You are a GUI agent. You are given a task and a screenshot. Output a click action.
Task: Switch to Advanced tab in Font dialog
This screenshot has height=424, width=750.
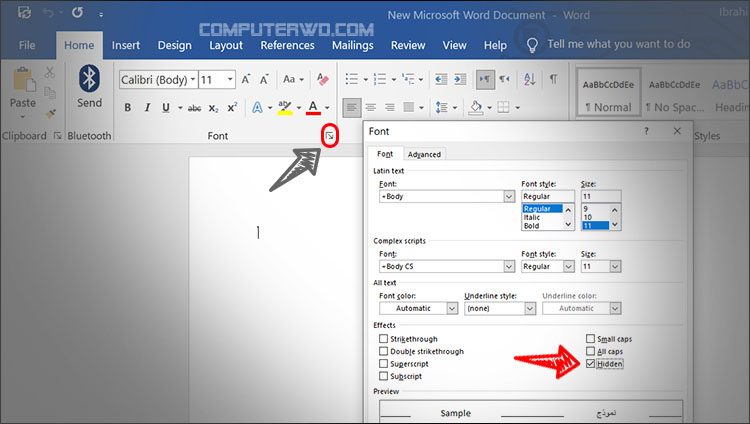click(x=424, y=154)
